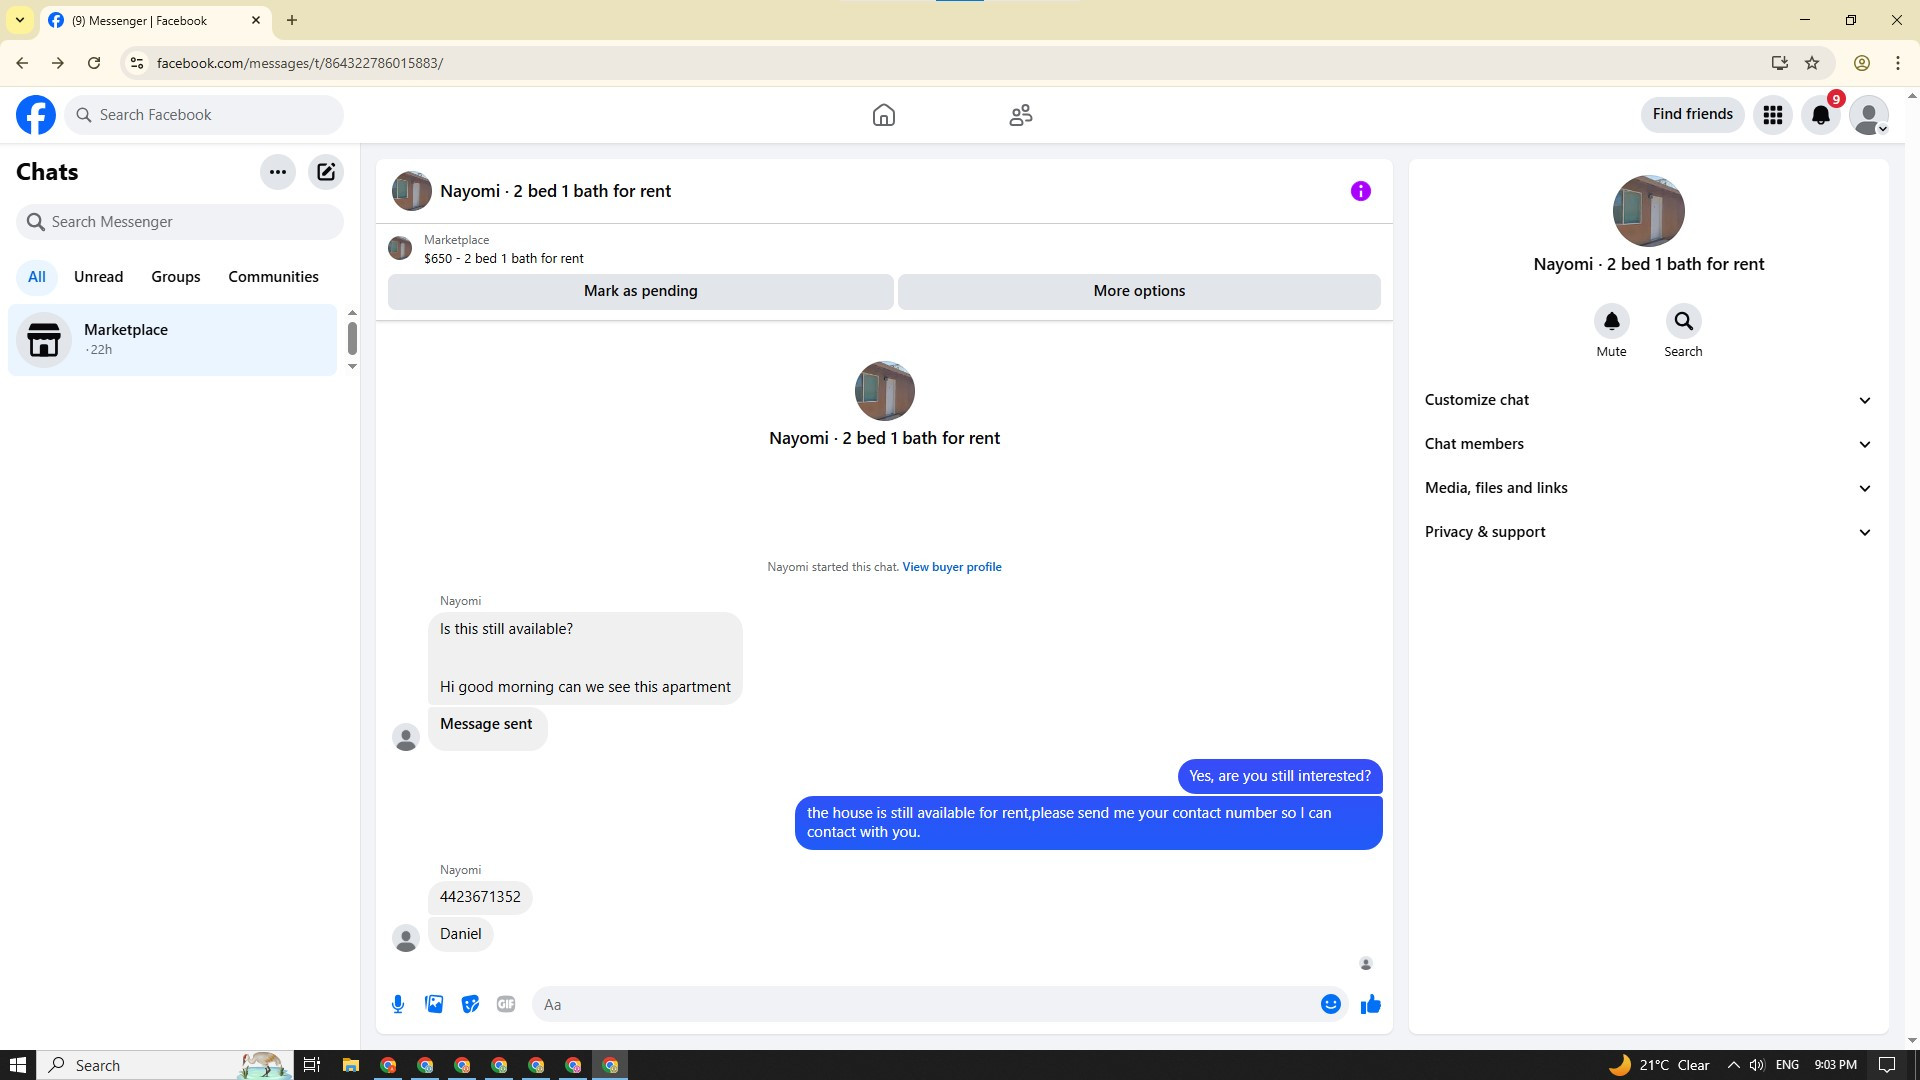Click the Aa message input field
This screenshot has width=1920, height=1080.
pyautogui.click(x=925, y=1004)
